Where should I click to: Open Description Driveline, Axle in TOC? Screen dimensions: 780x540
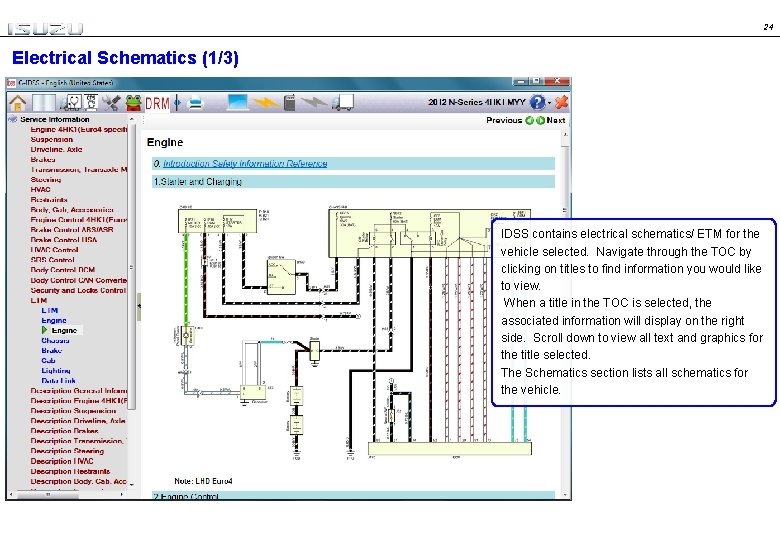78,421
